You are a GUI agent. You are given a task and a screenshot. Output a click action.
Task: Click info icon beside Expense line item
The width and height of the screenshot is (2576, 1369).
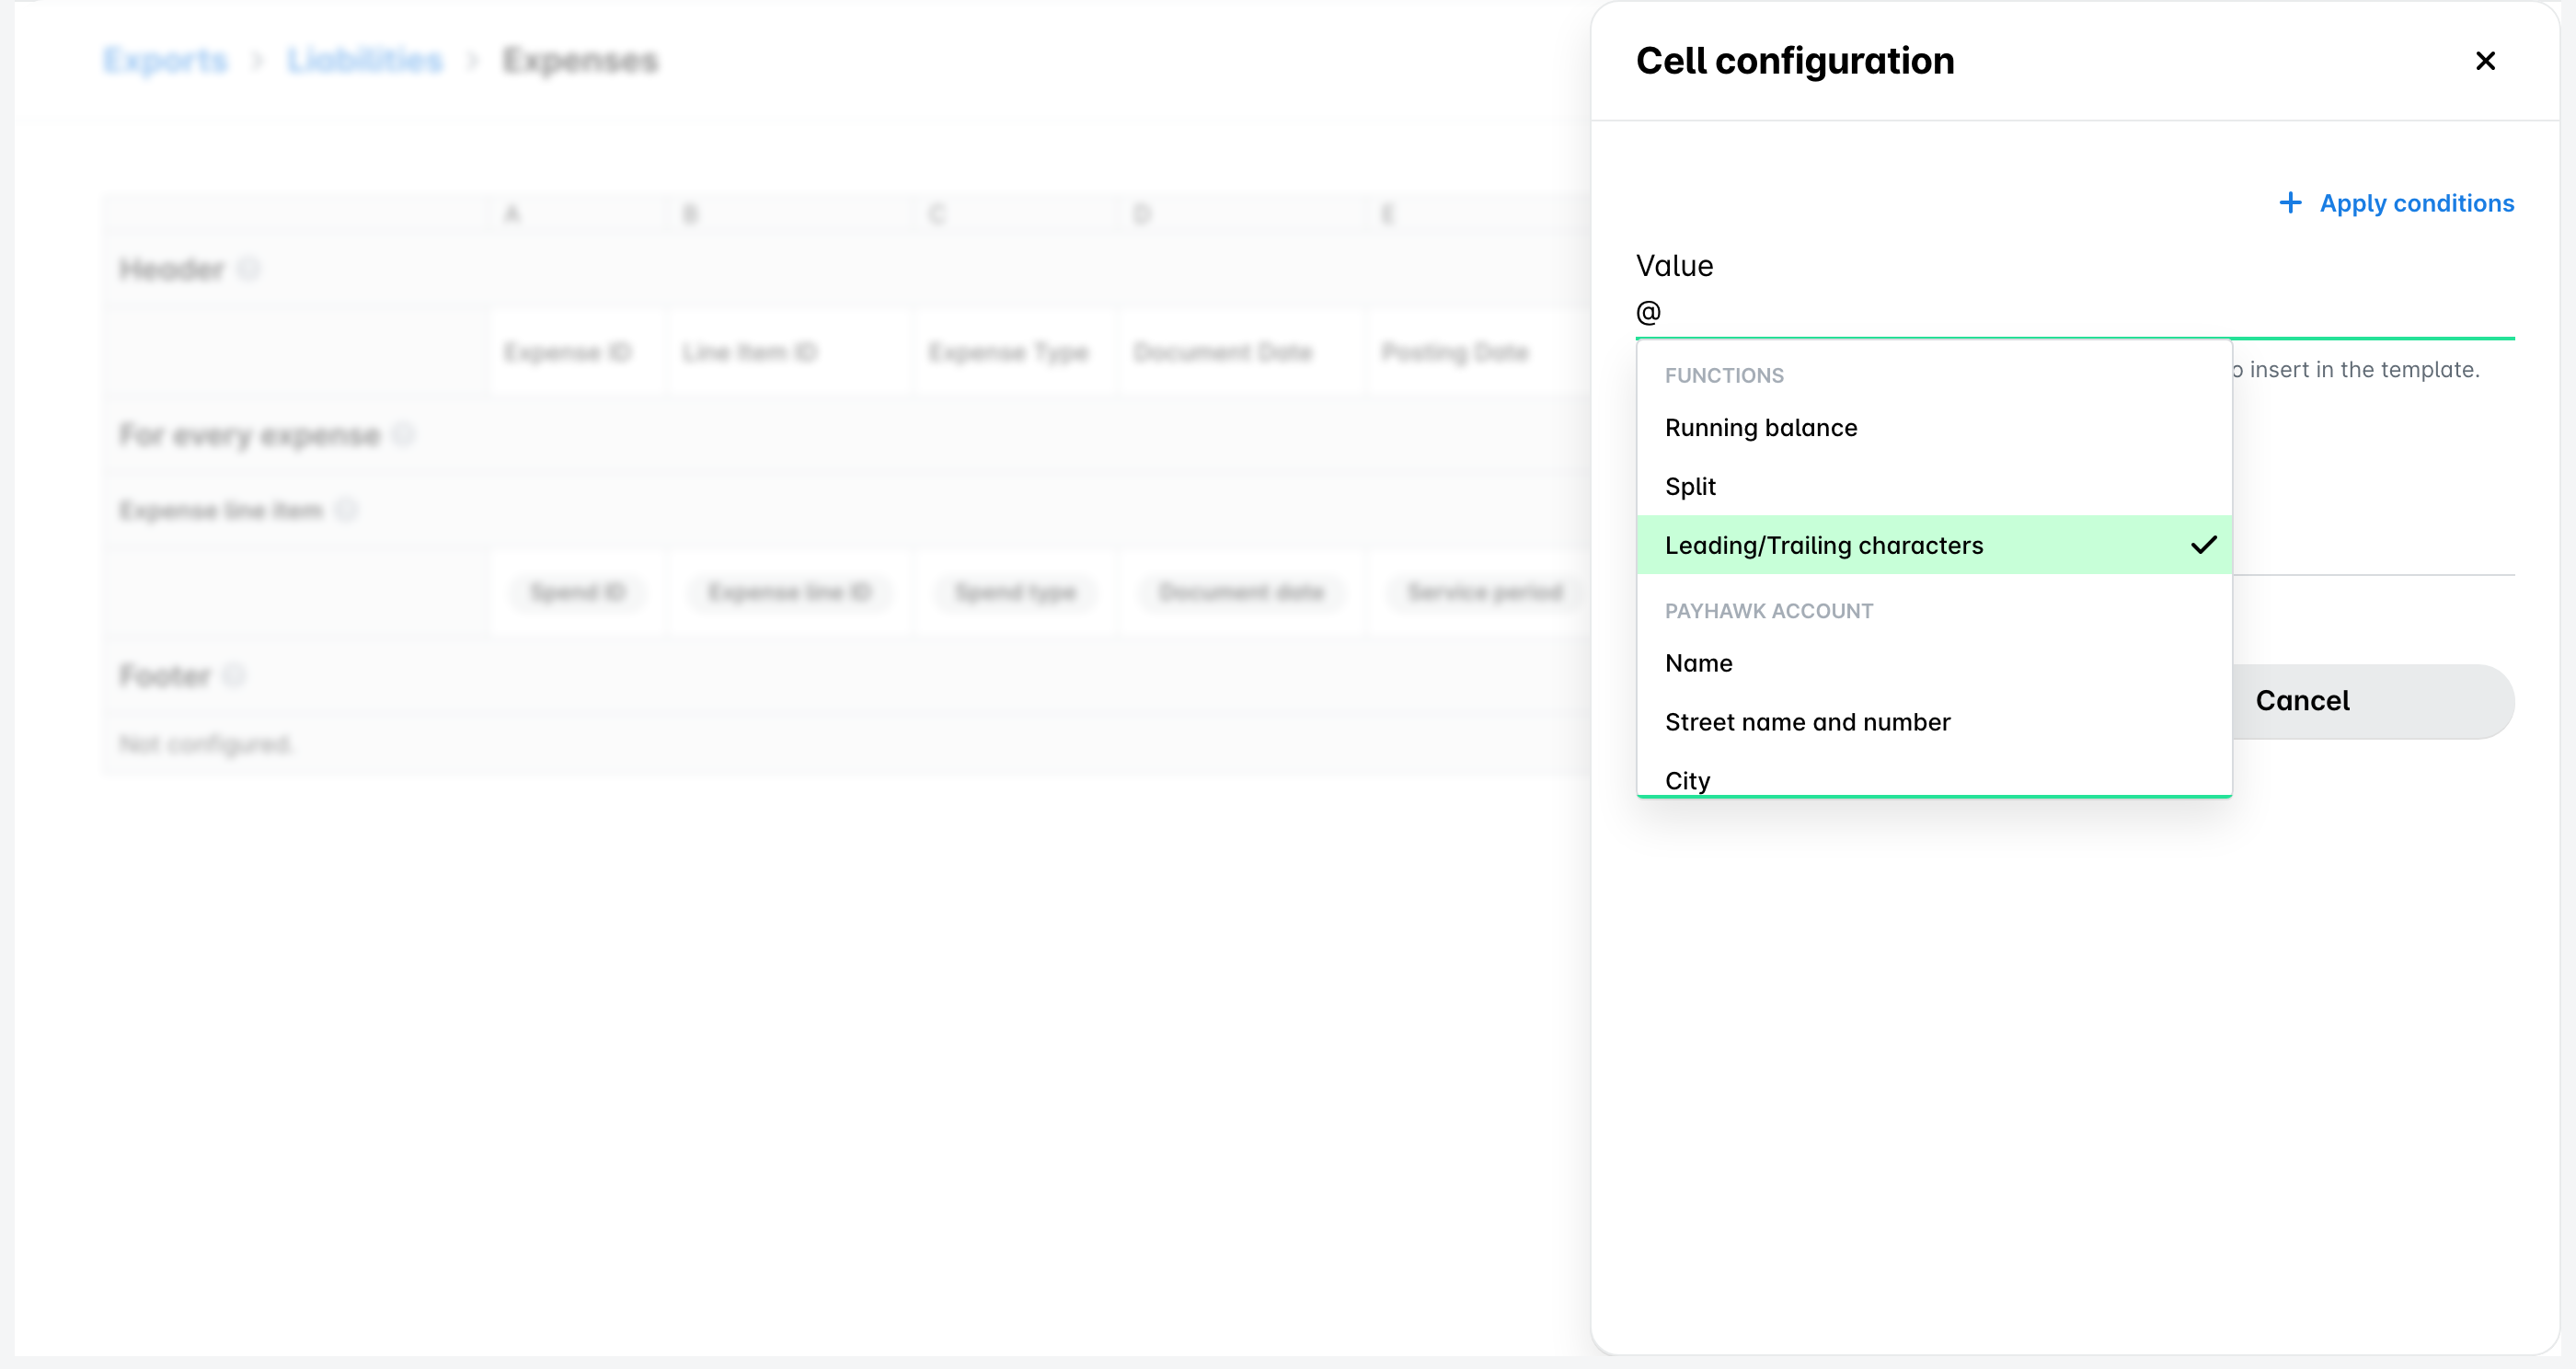(x=346, y=511)
